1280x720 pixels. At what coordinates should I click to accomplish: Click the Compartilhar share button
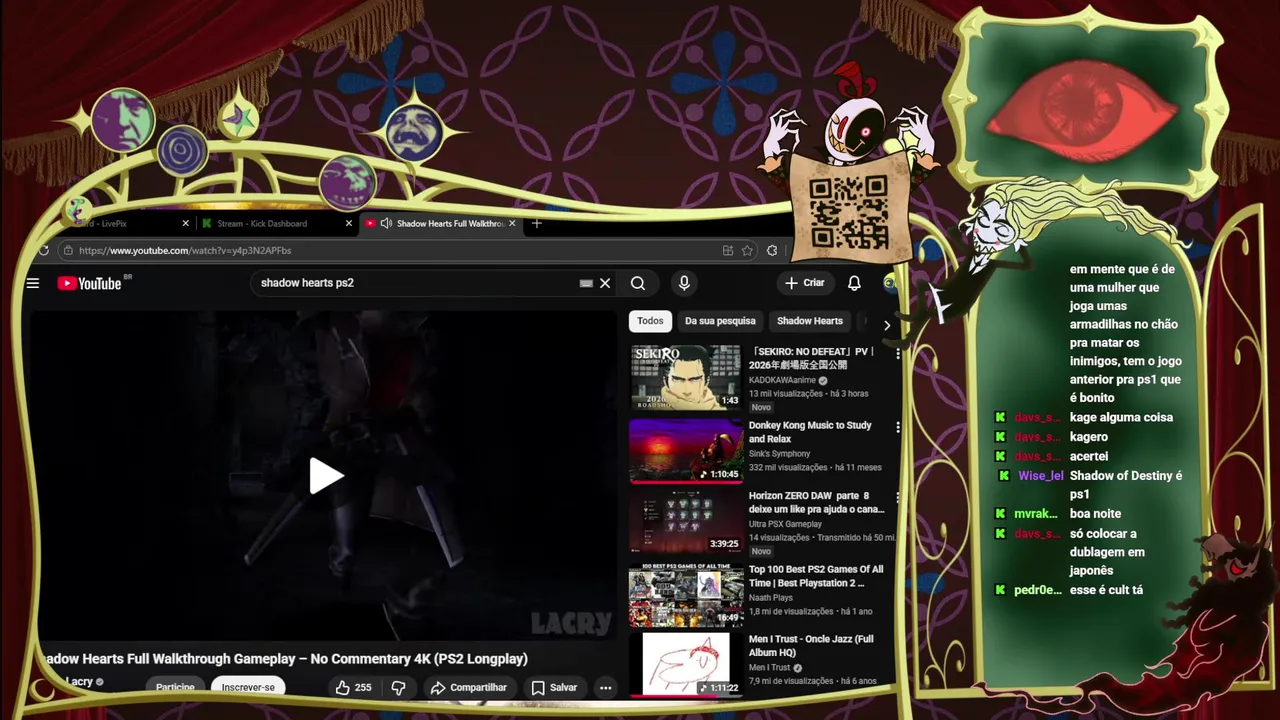[x=469, y=687]
